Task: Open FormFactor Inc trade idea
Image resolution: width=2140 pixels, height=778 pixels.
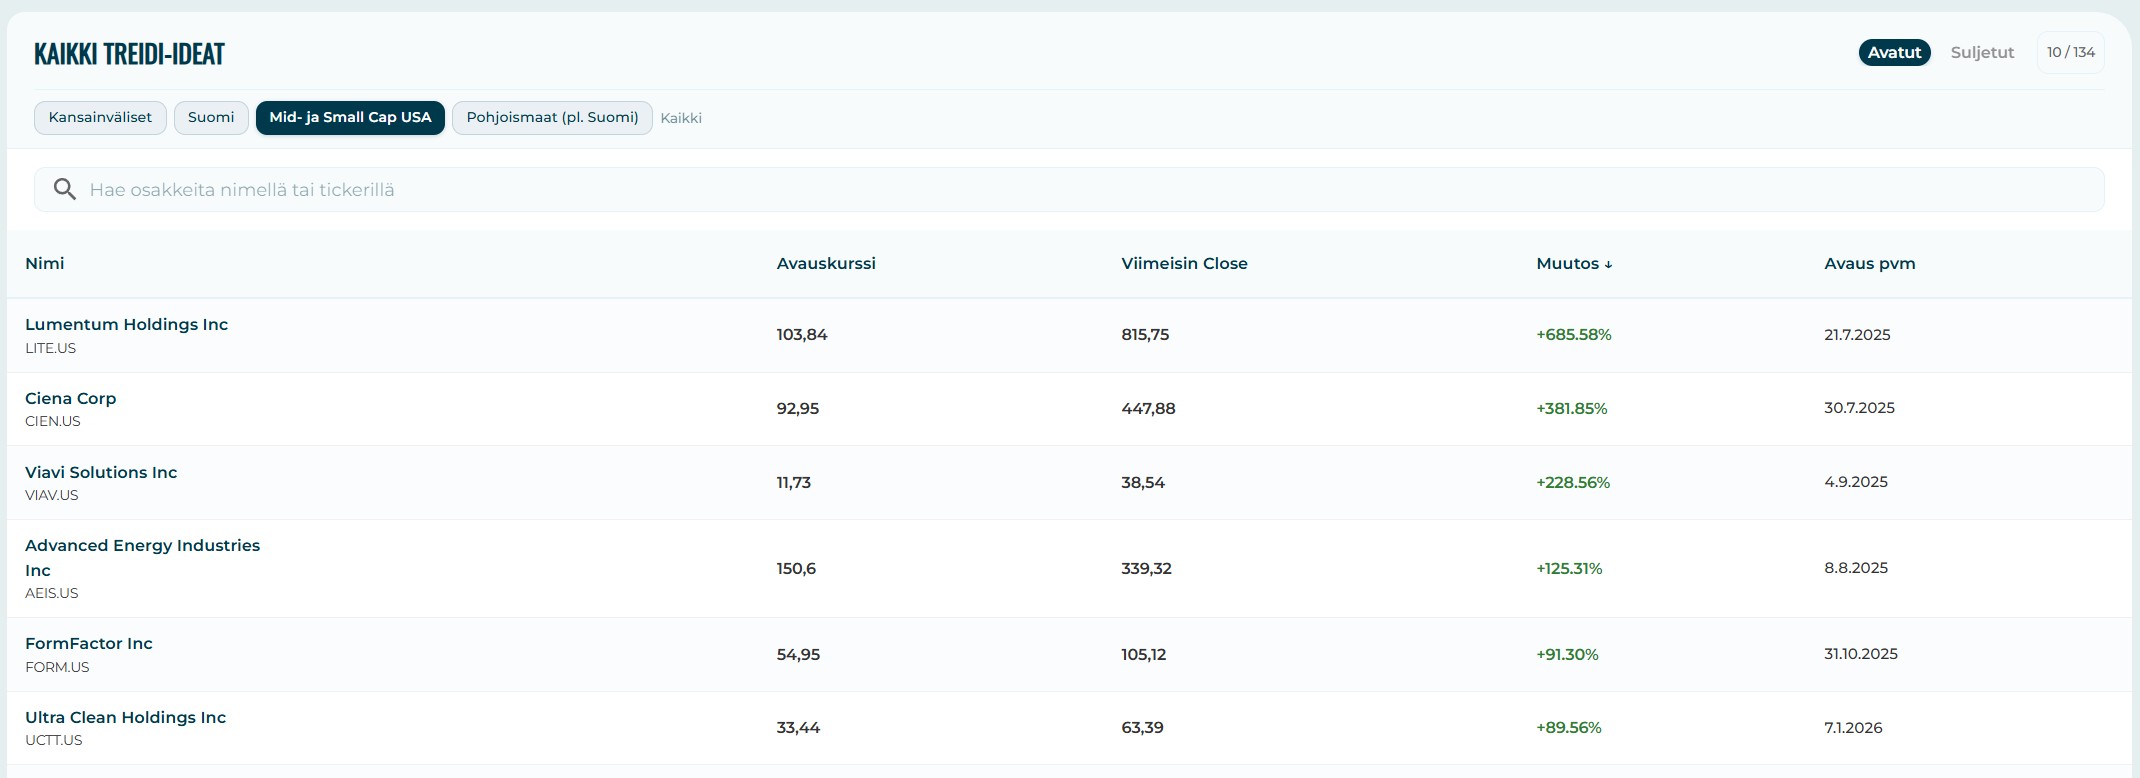Action: point(89,644)
